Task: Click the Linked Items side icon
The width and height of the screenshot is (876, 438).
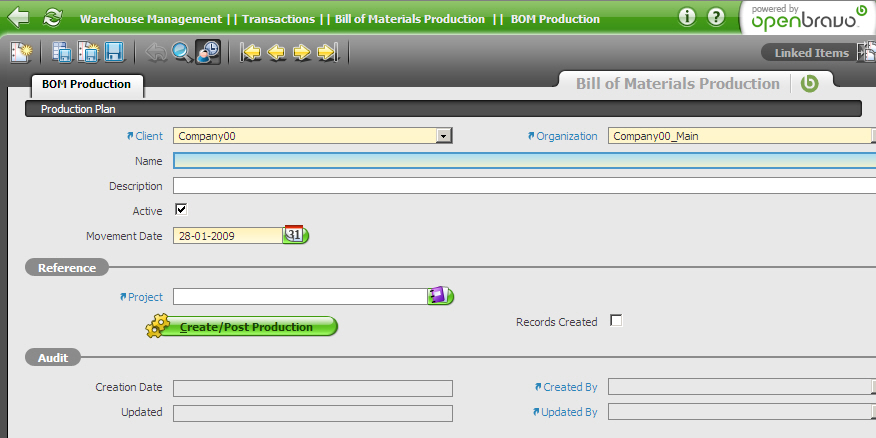Action: tap(867, 53)
